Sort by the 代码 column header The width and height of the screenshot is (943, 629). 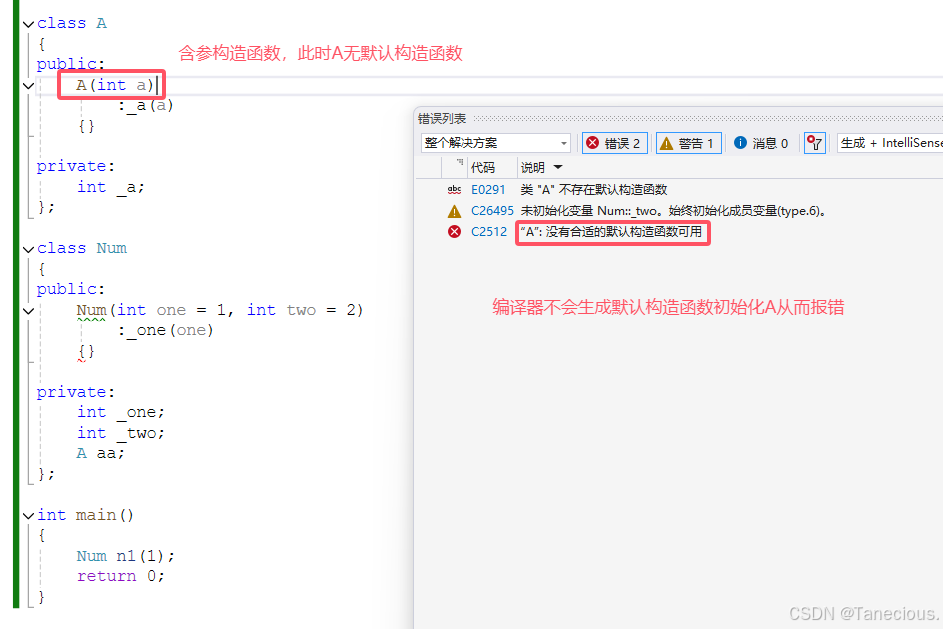(x=483, y=167)
